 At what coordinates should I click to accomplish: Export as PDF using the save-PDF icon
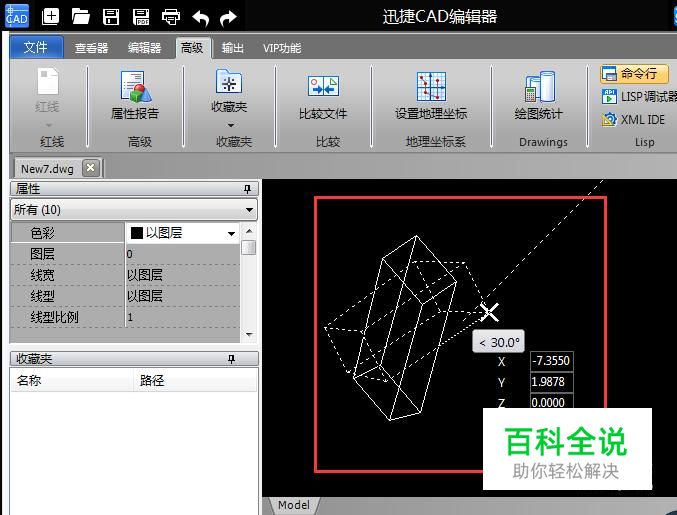[141, 17]
